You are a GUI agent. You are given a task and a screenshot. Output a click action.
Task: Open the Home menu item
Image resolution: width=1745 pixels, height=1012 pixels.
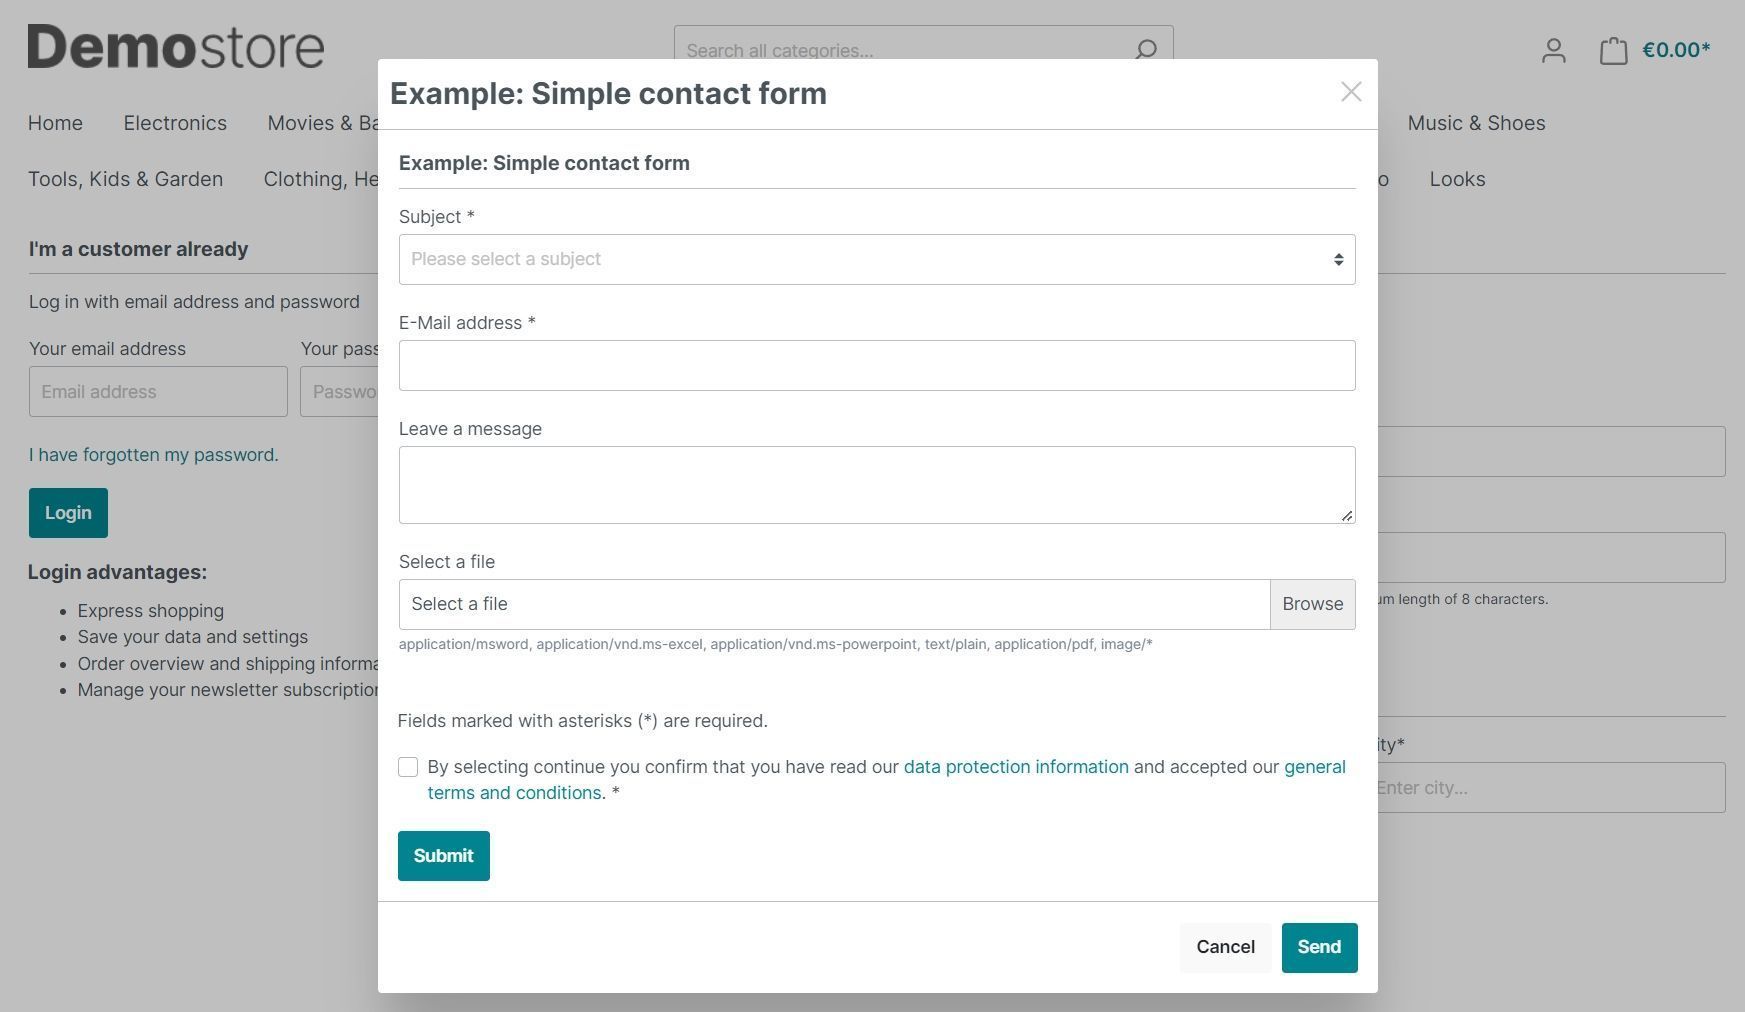coord(55,123)
